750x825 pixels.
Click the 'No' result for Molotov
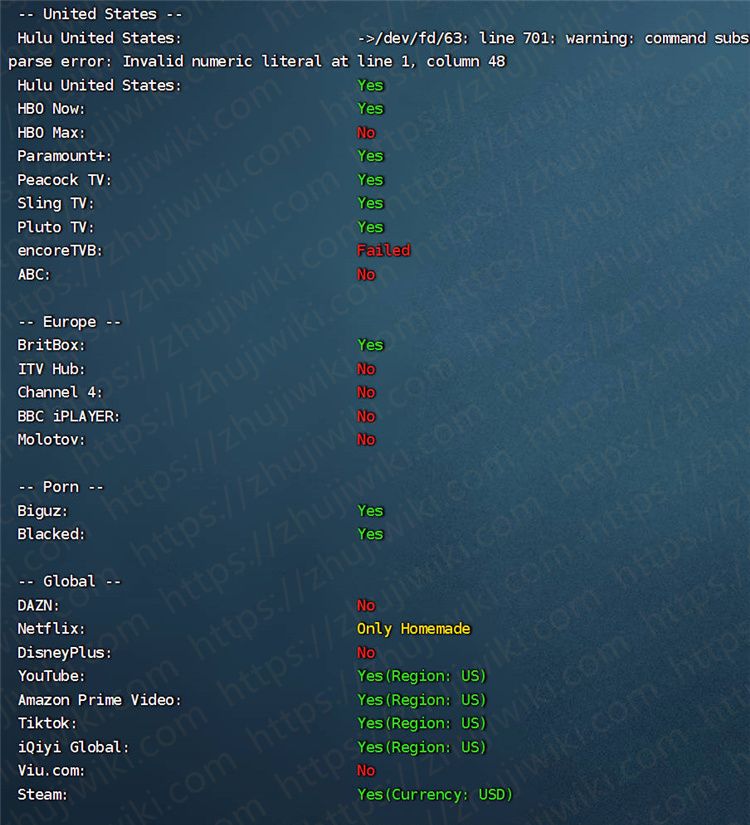pyautogui.click(x=366, y=440)
